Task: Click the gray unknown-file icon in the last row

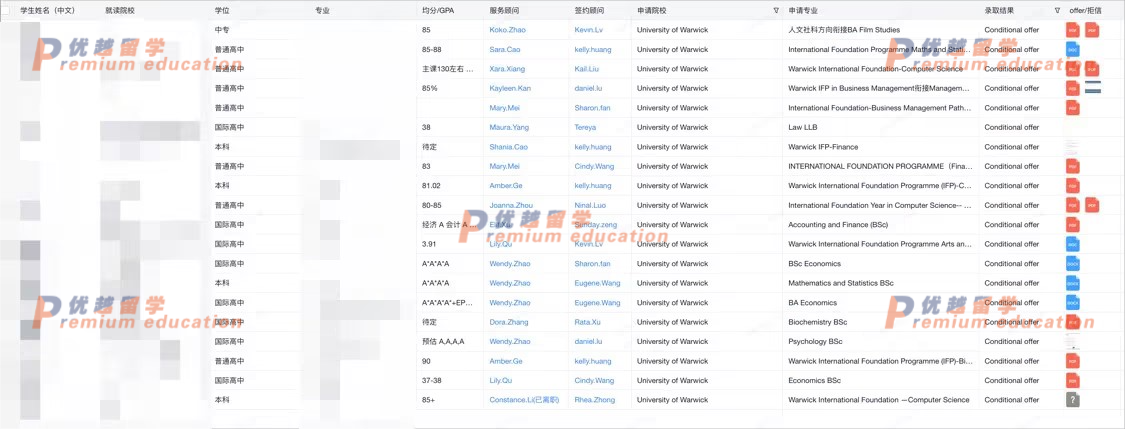Action: coord(1072,400)
